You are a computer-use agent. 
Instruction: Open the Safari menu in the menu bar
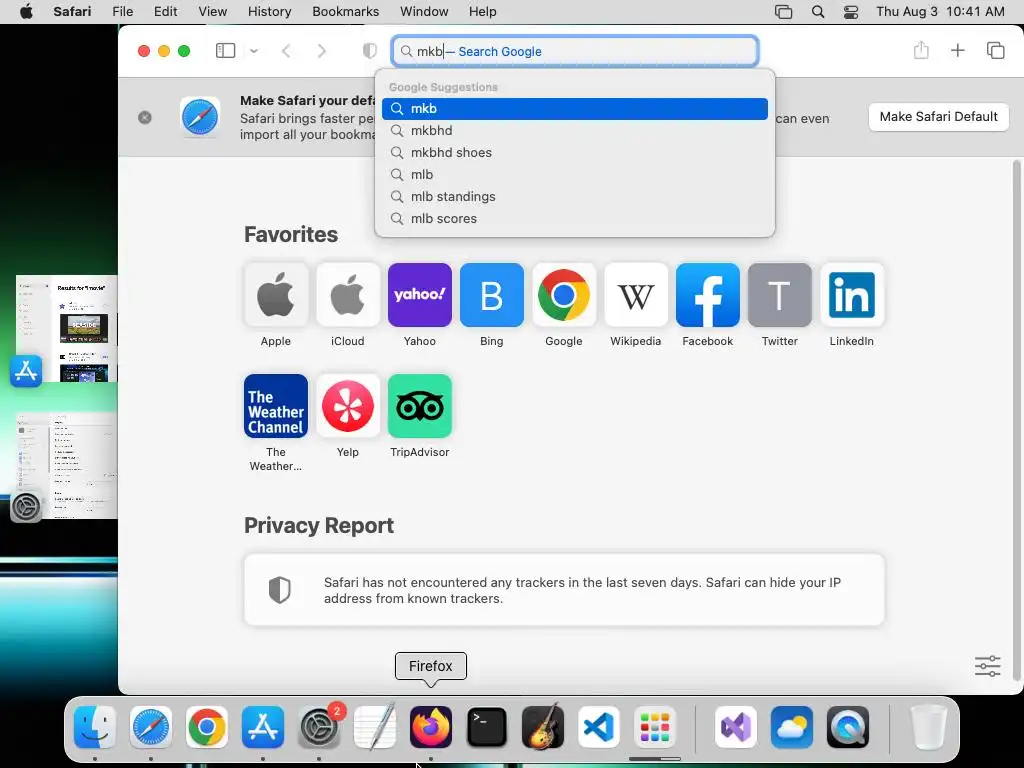click(x=72, y=12)
